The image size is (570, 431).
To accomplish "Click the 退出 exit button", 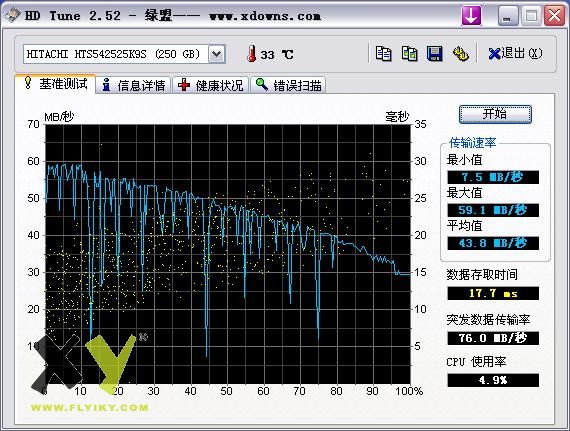I will [x=515, y=53].
